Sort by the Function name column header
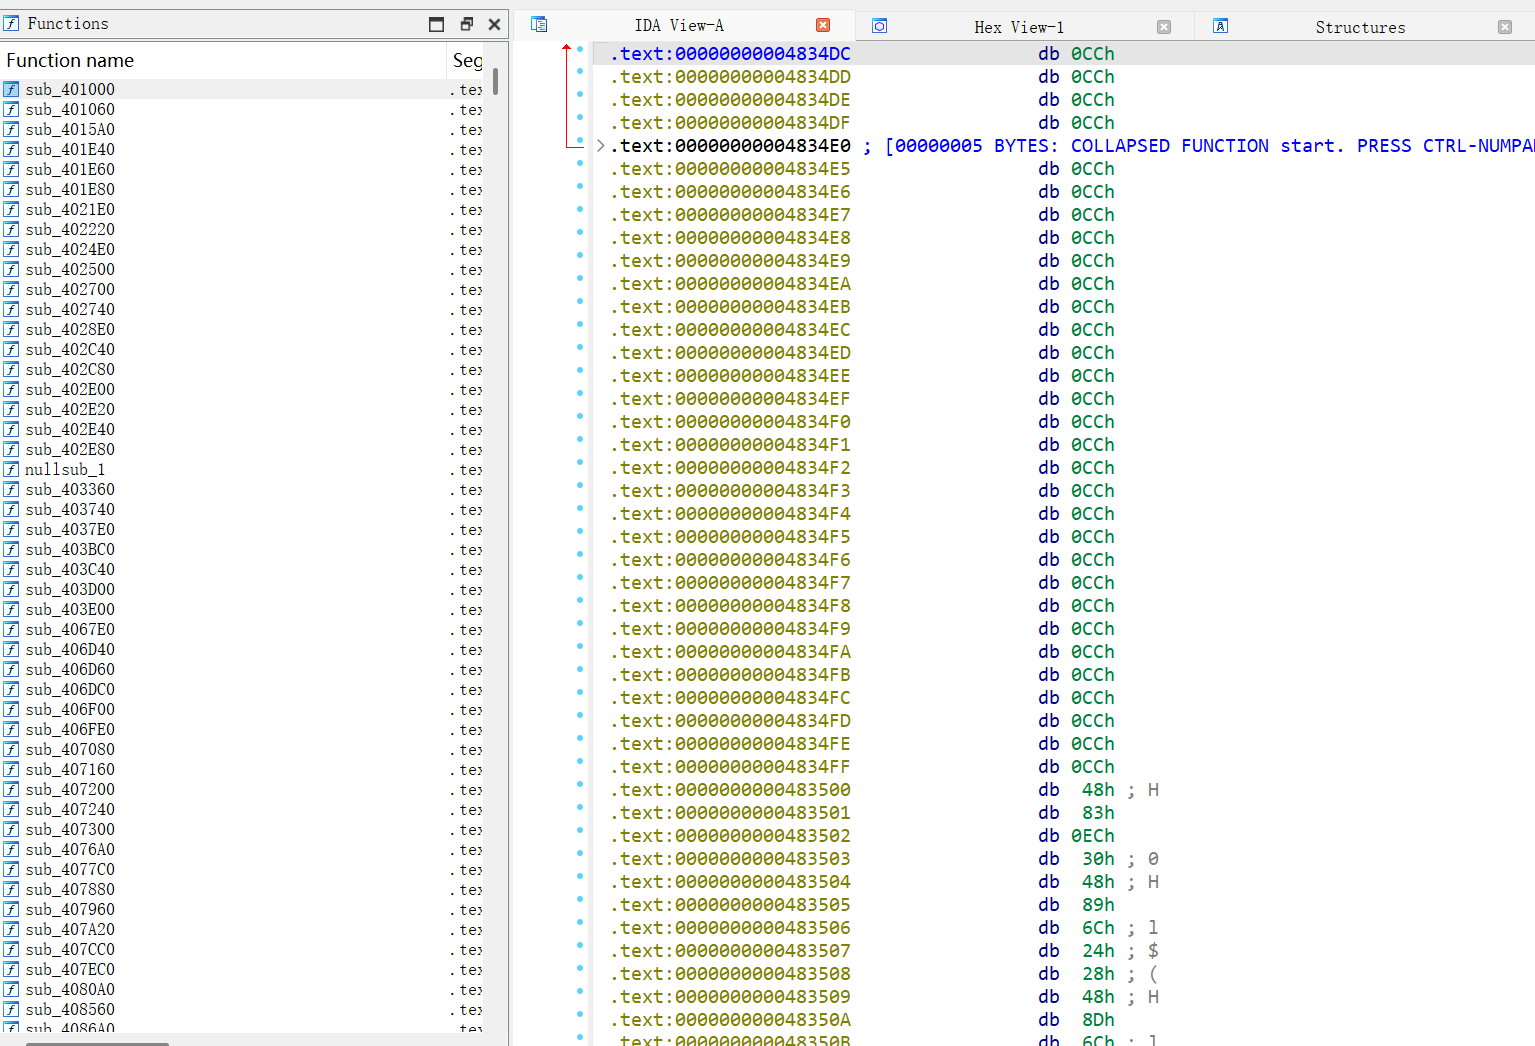The width and height of the screenshot is (1535, 1046). [x=224, y=60]
